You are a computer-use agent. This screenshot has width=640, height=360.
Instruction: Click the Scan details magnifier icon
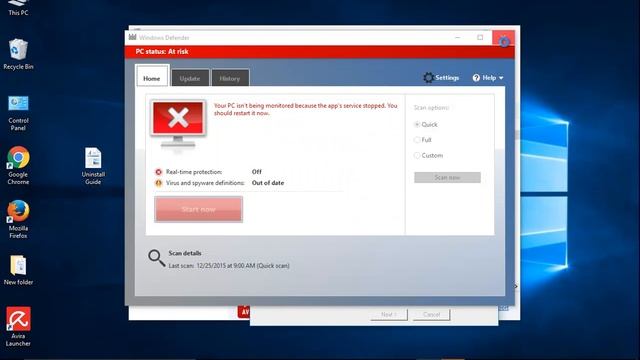156,258
